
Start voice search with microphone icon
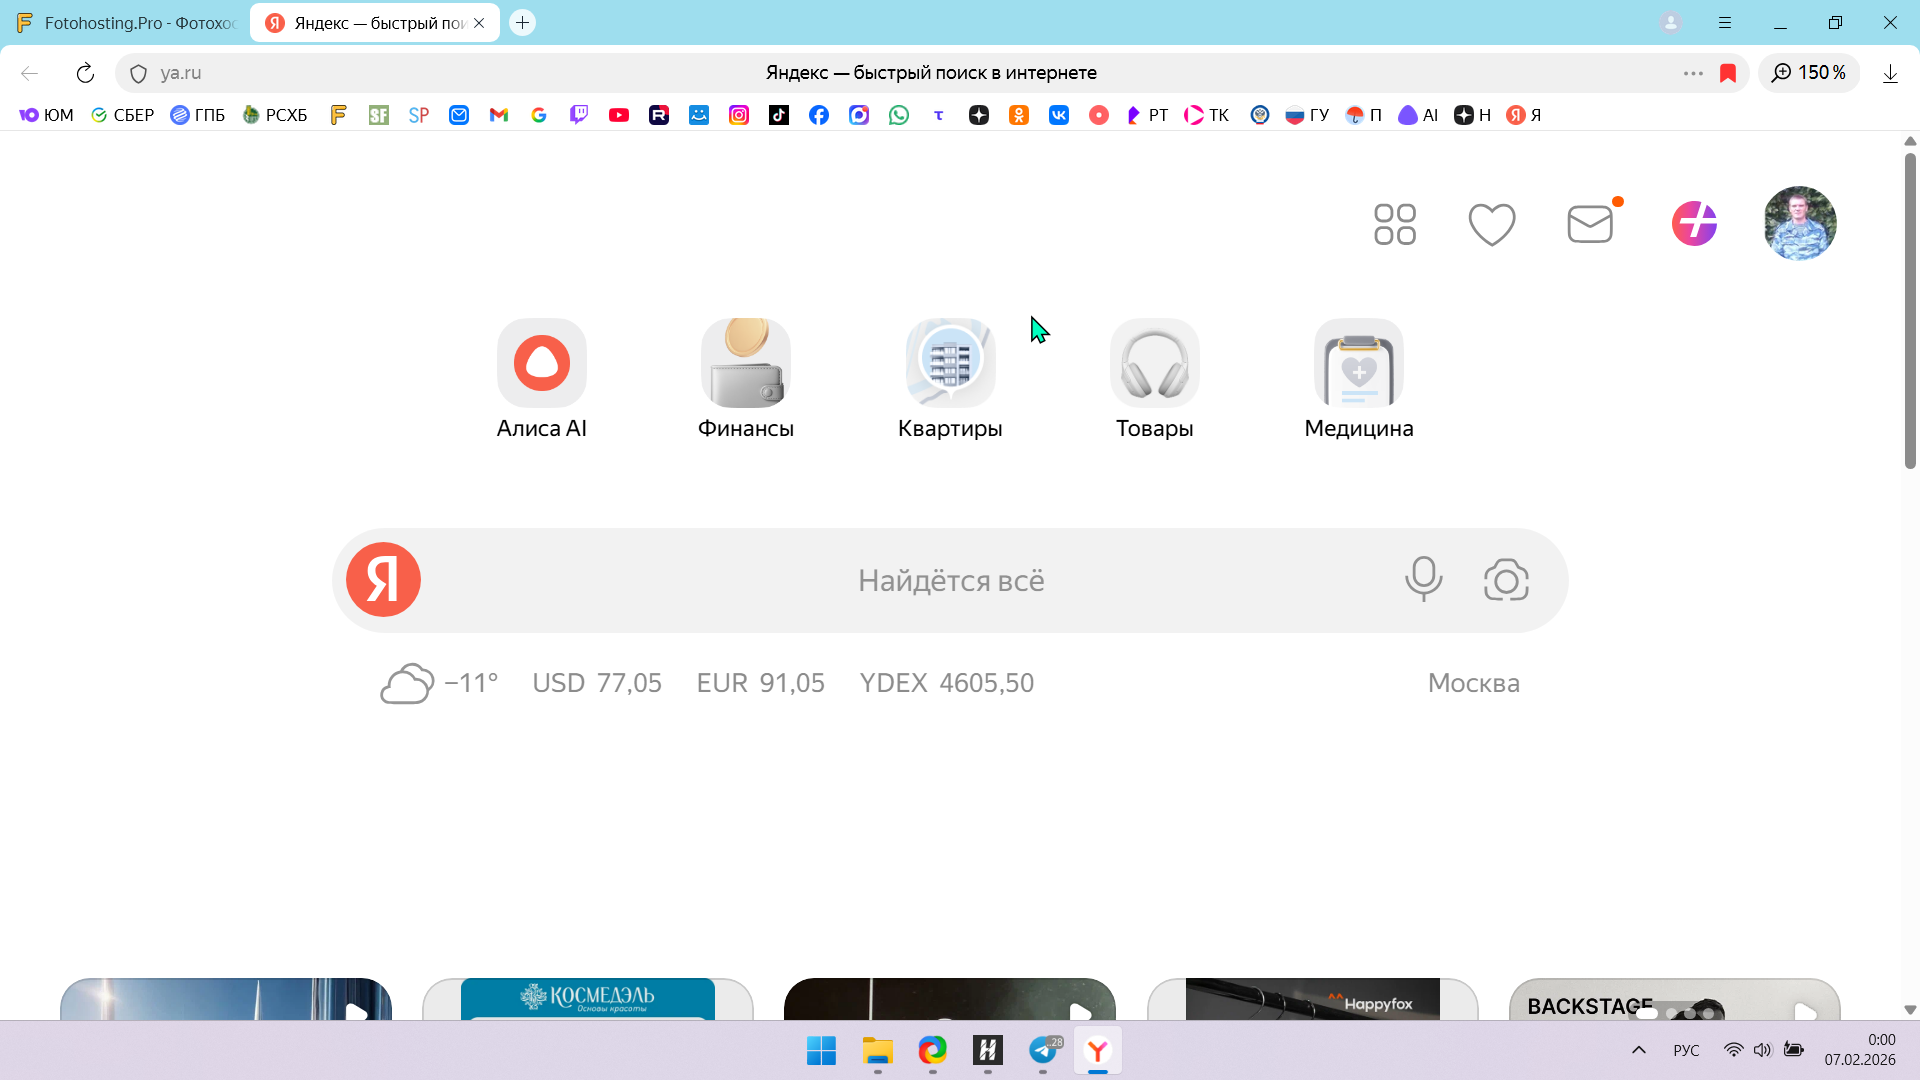tap(1423, 580)
